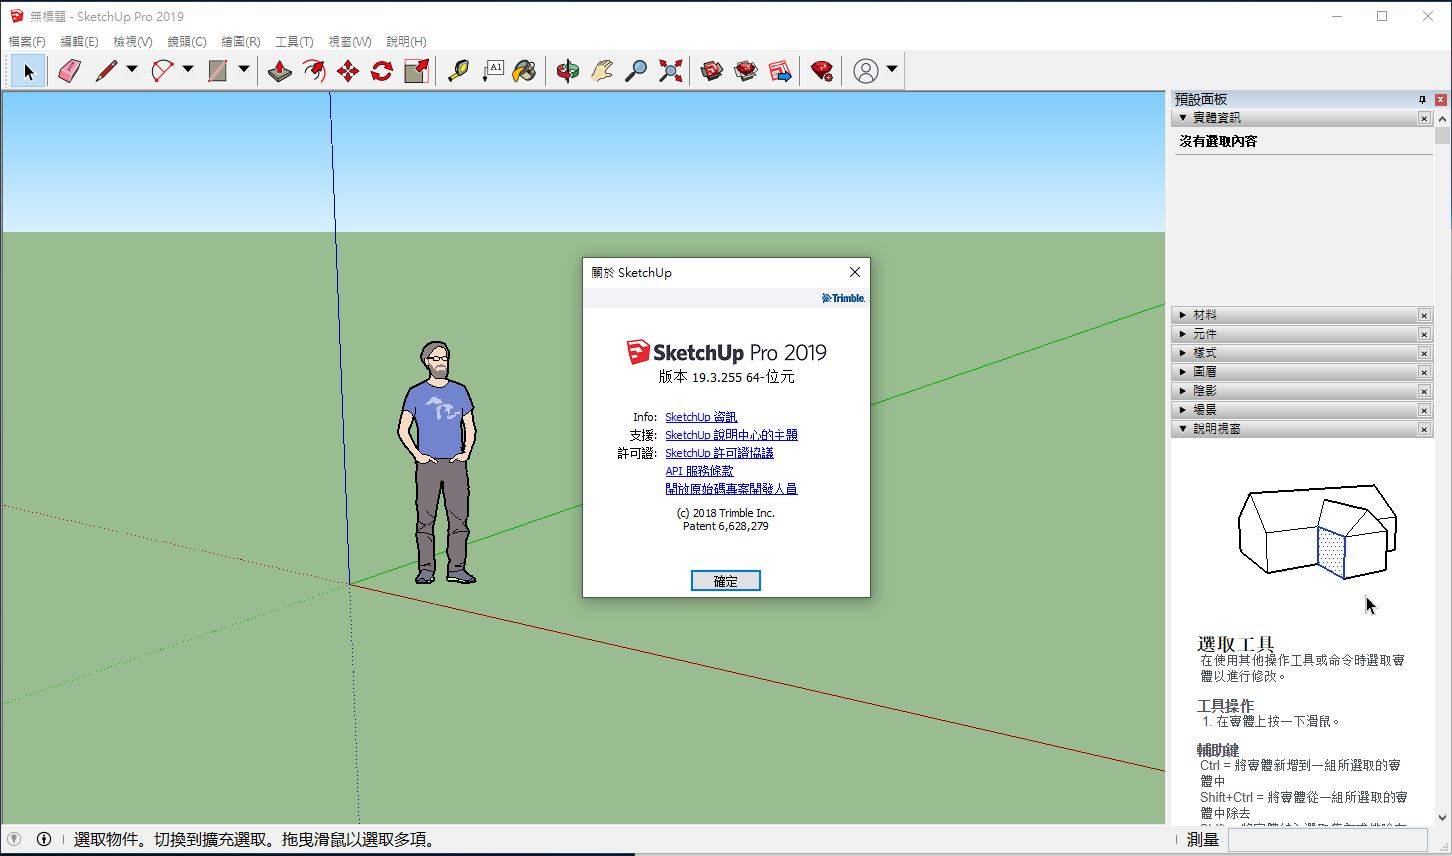Viewport: 1452px width, 856px height.
Task: Select the Zoom magnifier tool
Action: point(636,71)
